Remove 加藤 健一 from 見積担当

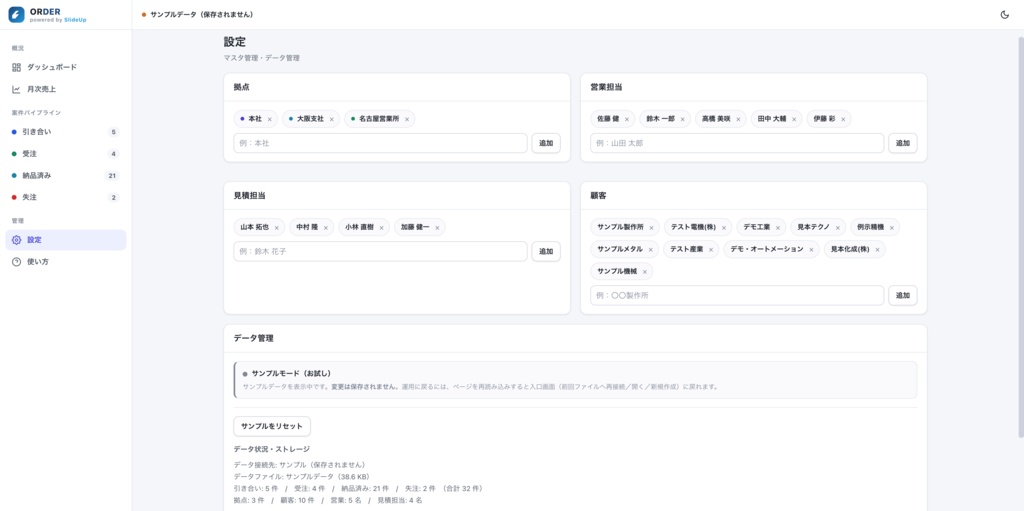tap(437, 227)
